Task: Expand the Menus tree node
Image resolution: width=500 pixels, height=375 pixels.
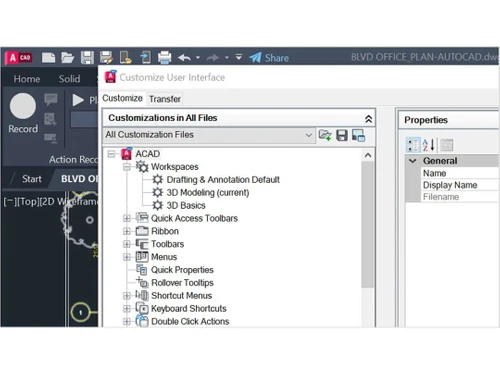Action: coord(127,257)
